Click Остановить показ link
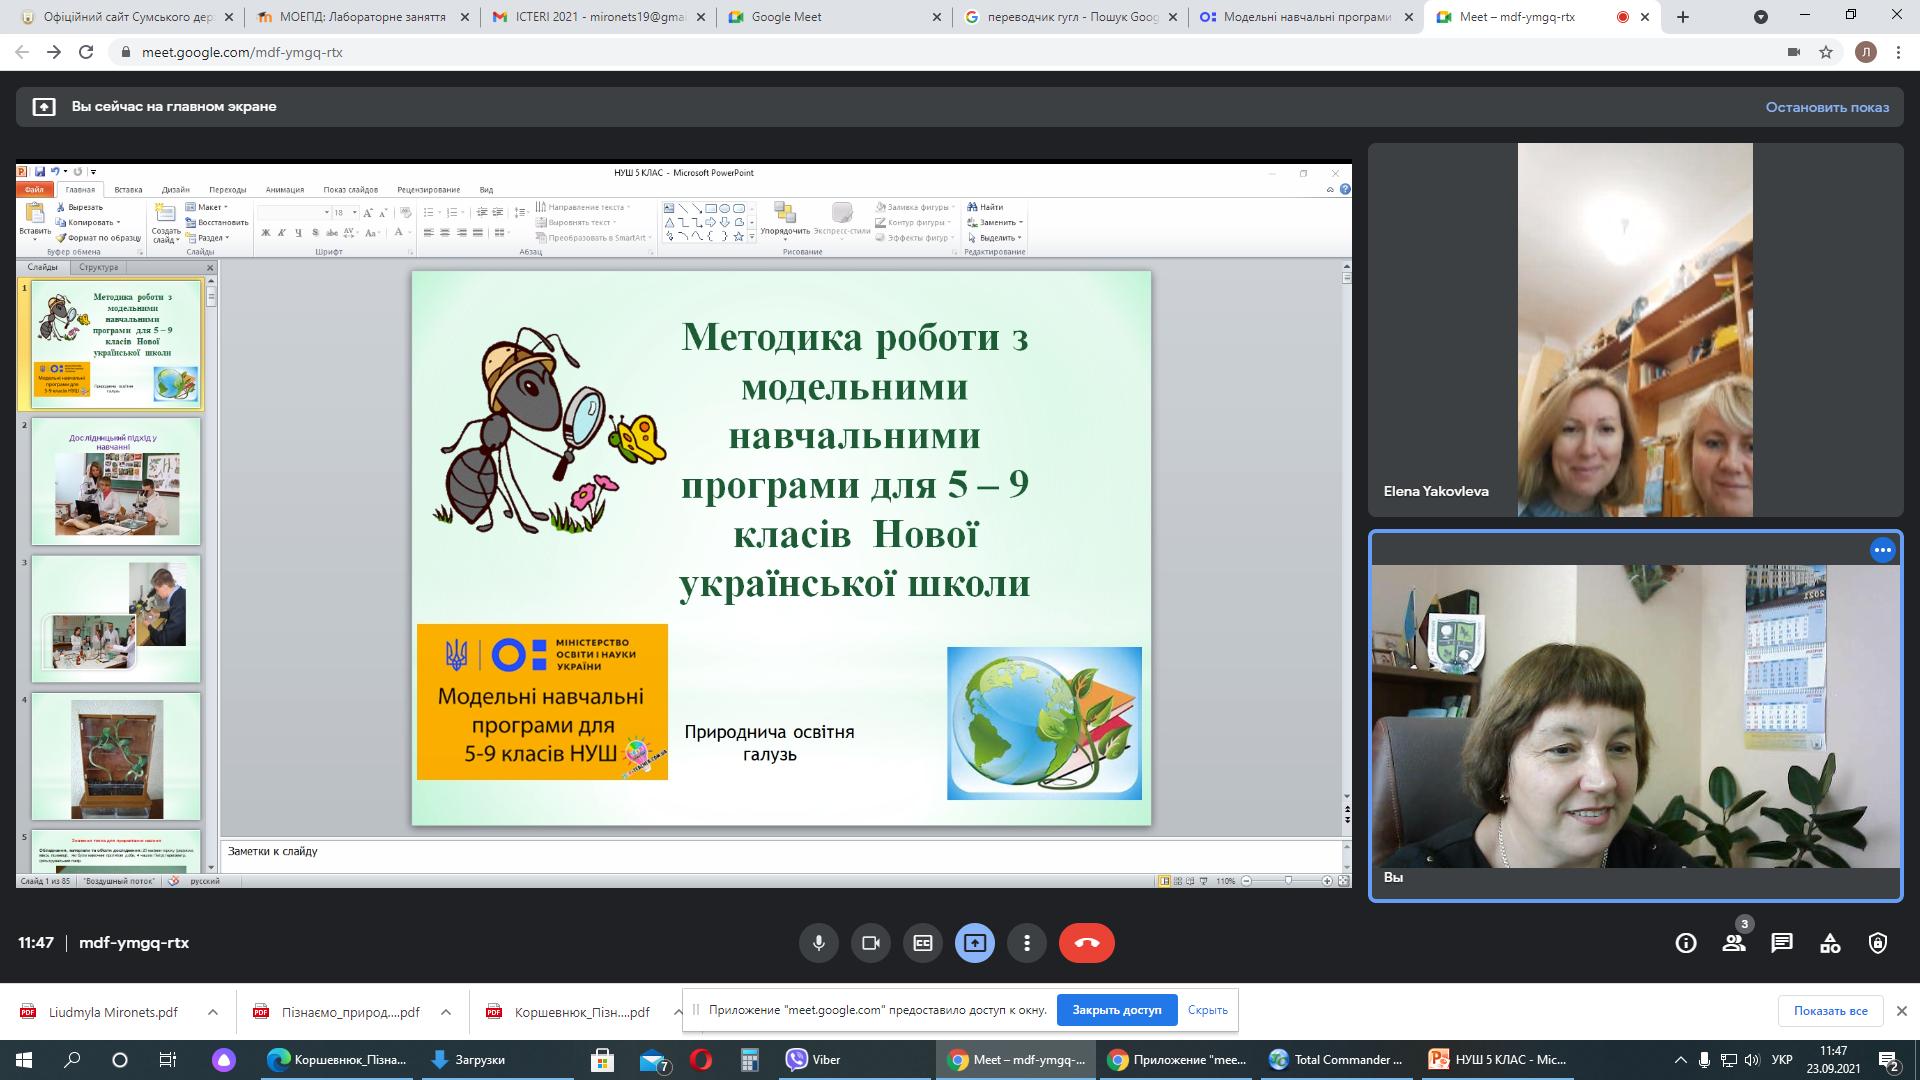Image resolution: width=1920 pixels, height=1080 pixels. coord(1827,107)
